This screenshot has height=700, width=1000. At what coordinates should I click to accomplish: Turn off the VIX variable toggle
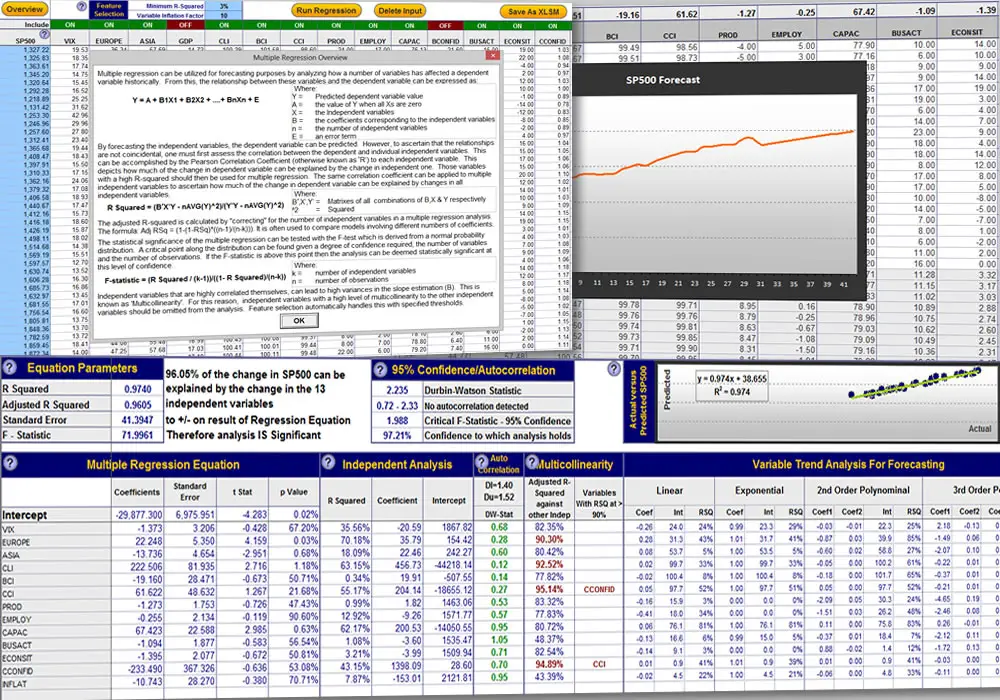point(68,28)
